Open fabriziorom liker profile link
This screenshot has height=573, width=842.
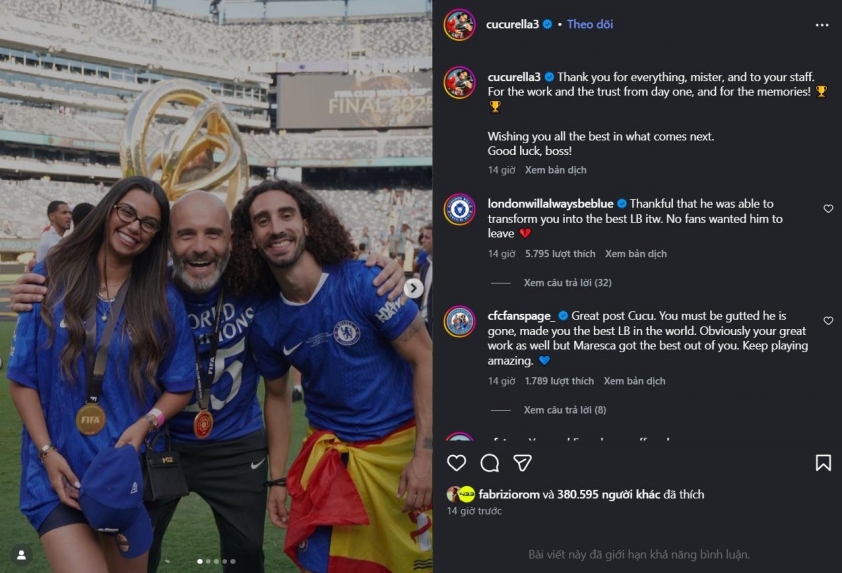click(x=510, y=494)
